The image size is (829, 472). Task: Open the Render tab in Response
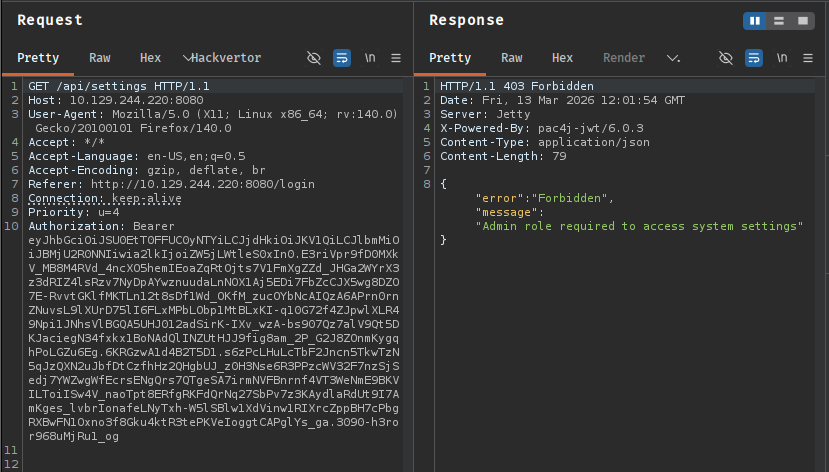pos(624,58)
